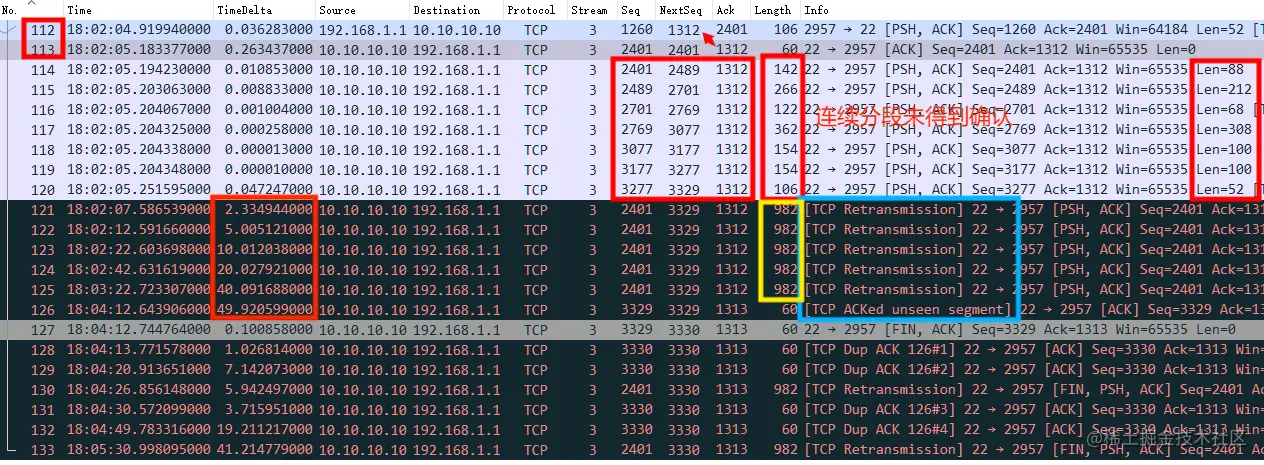Sort by the Seq column header

[x=630, y=10]
